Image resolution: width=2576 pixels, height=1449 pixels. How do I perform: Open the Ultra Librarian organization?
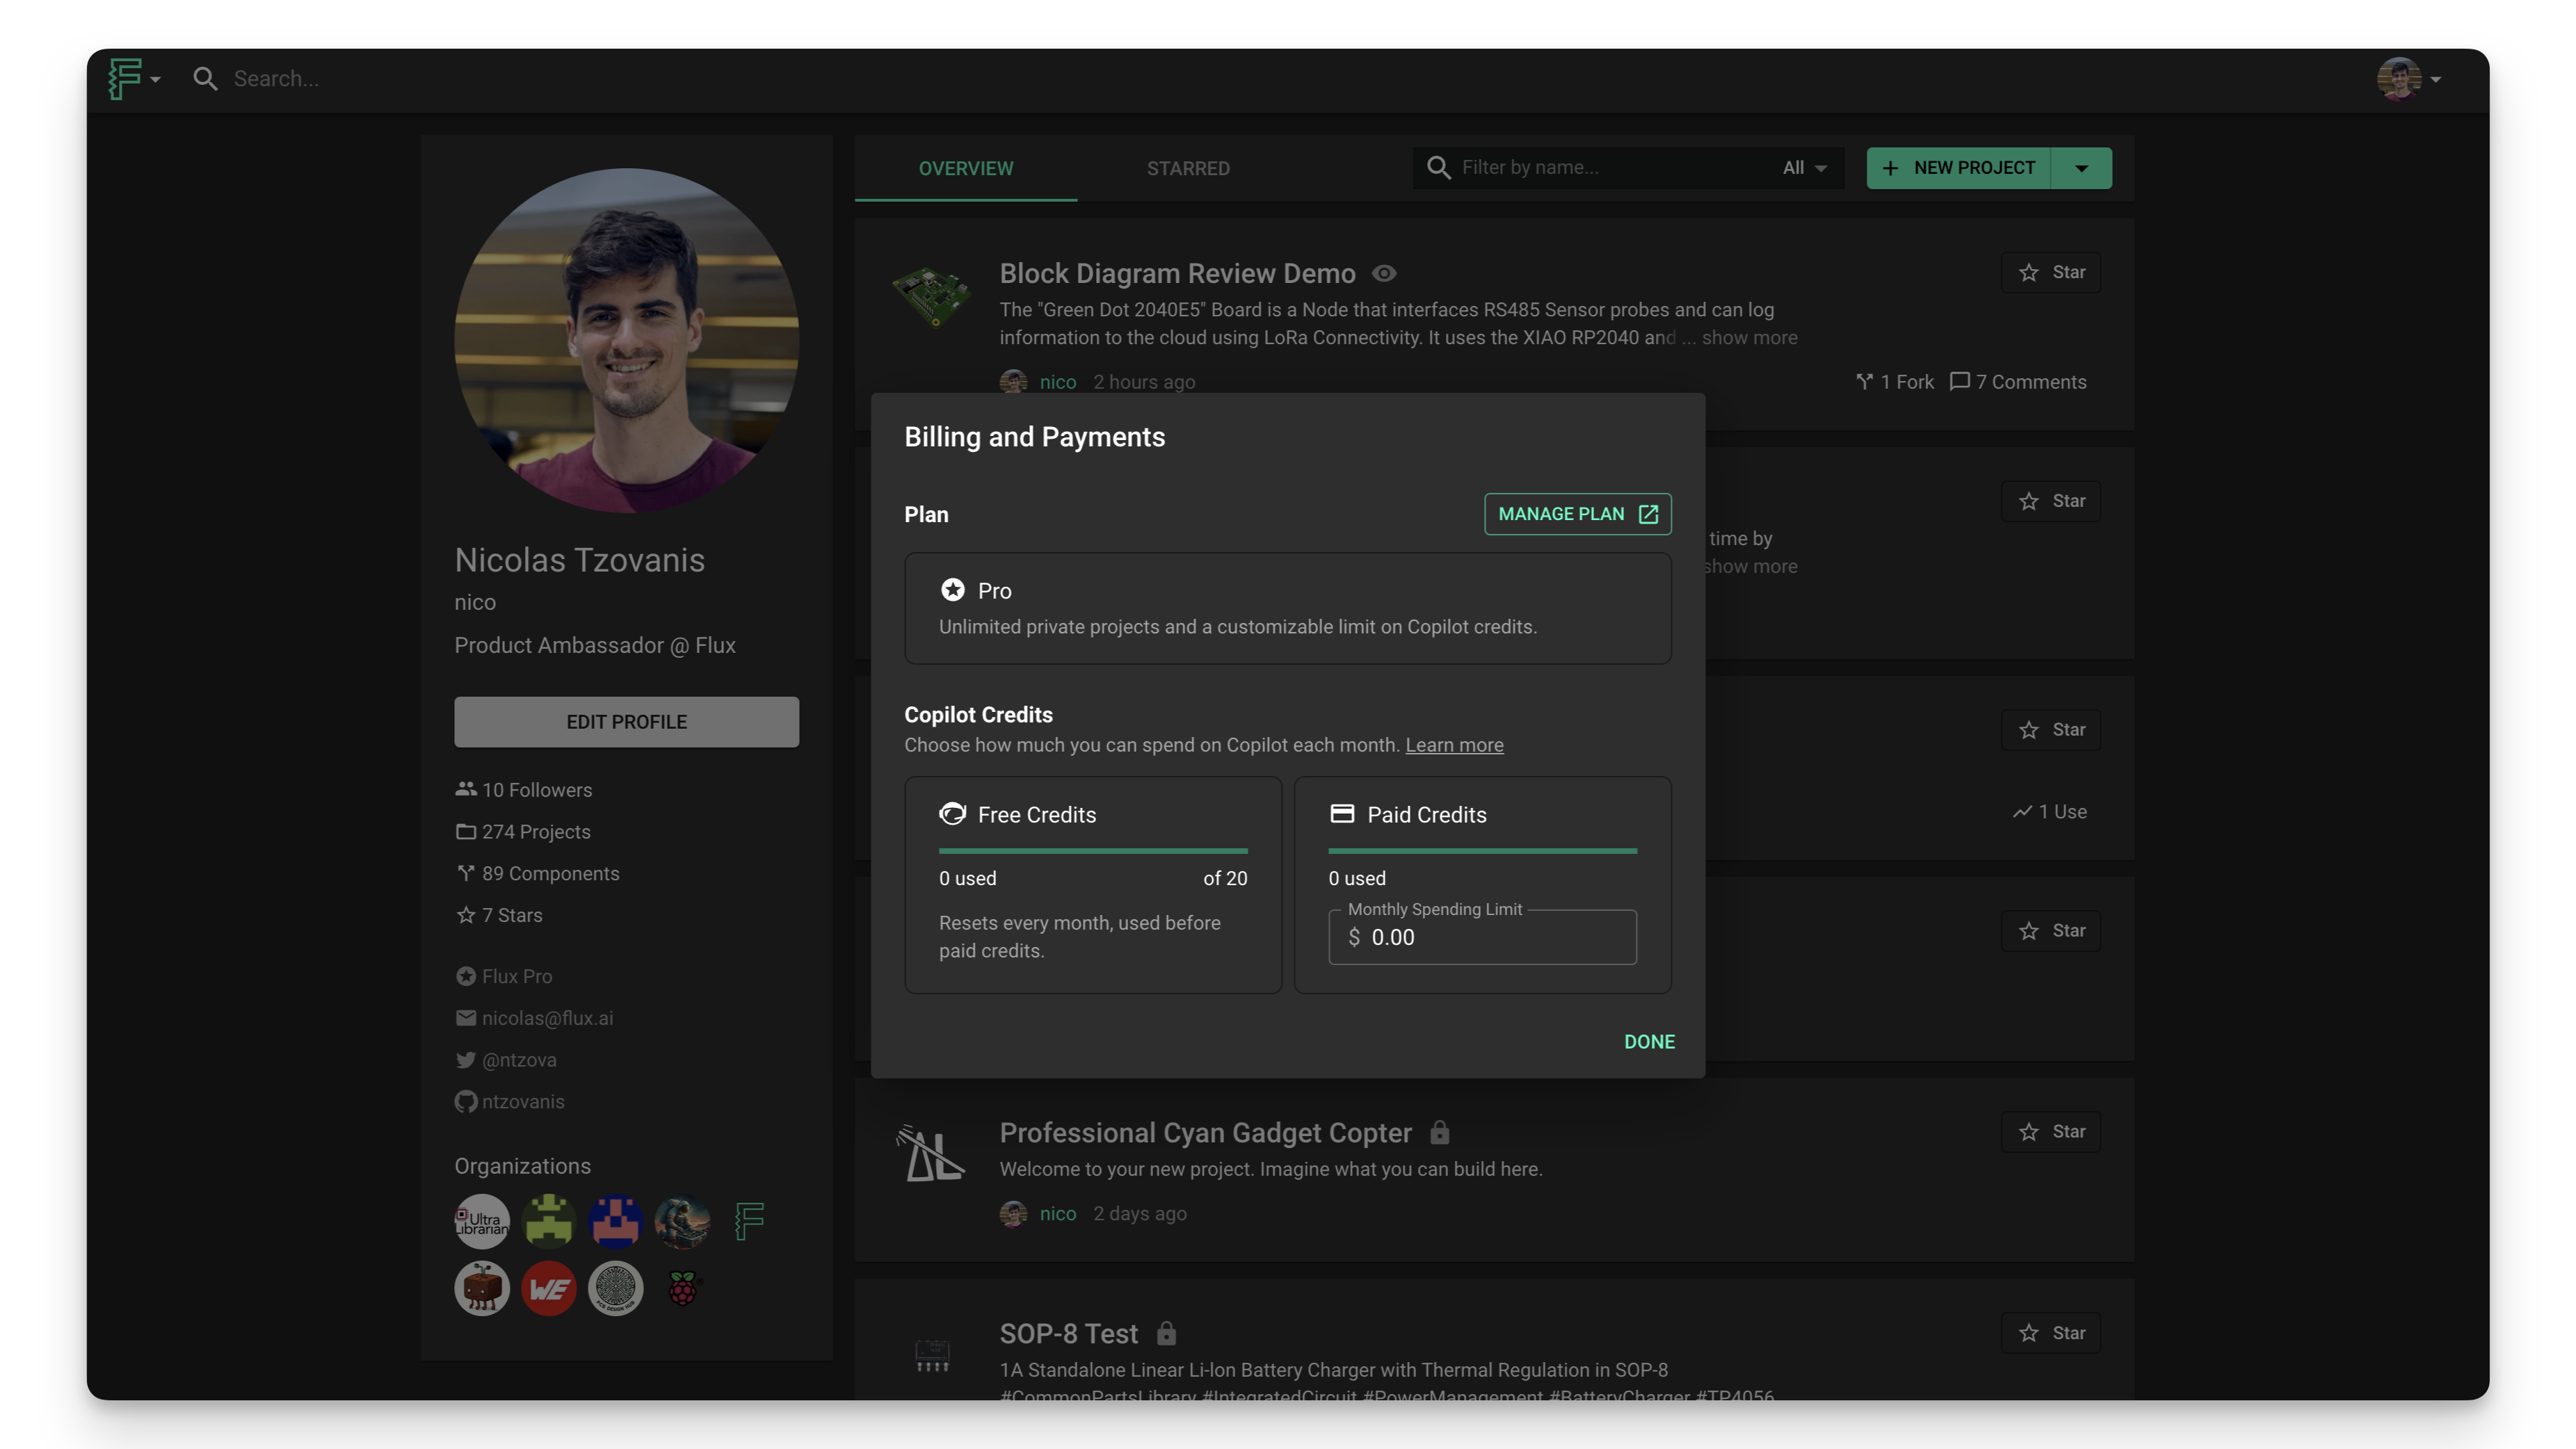482,1221
